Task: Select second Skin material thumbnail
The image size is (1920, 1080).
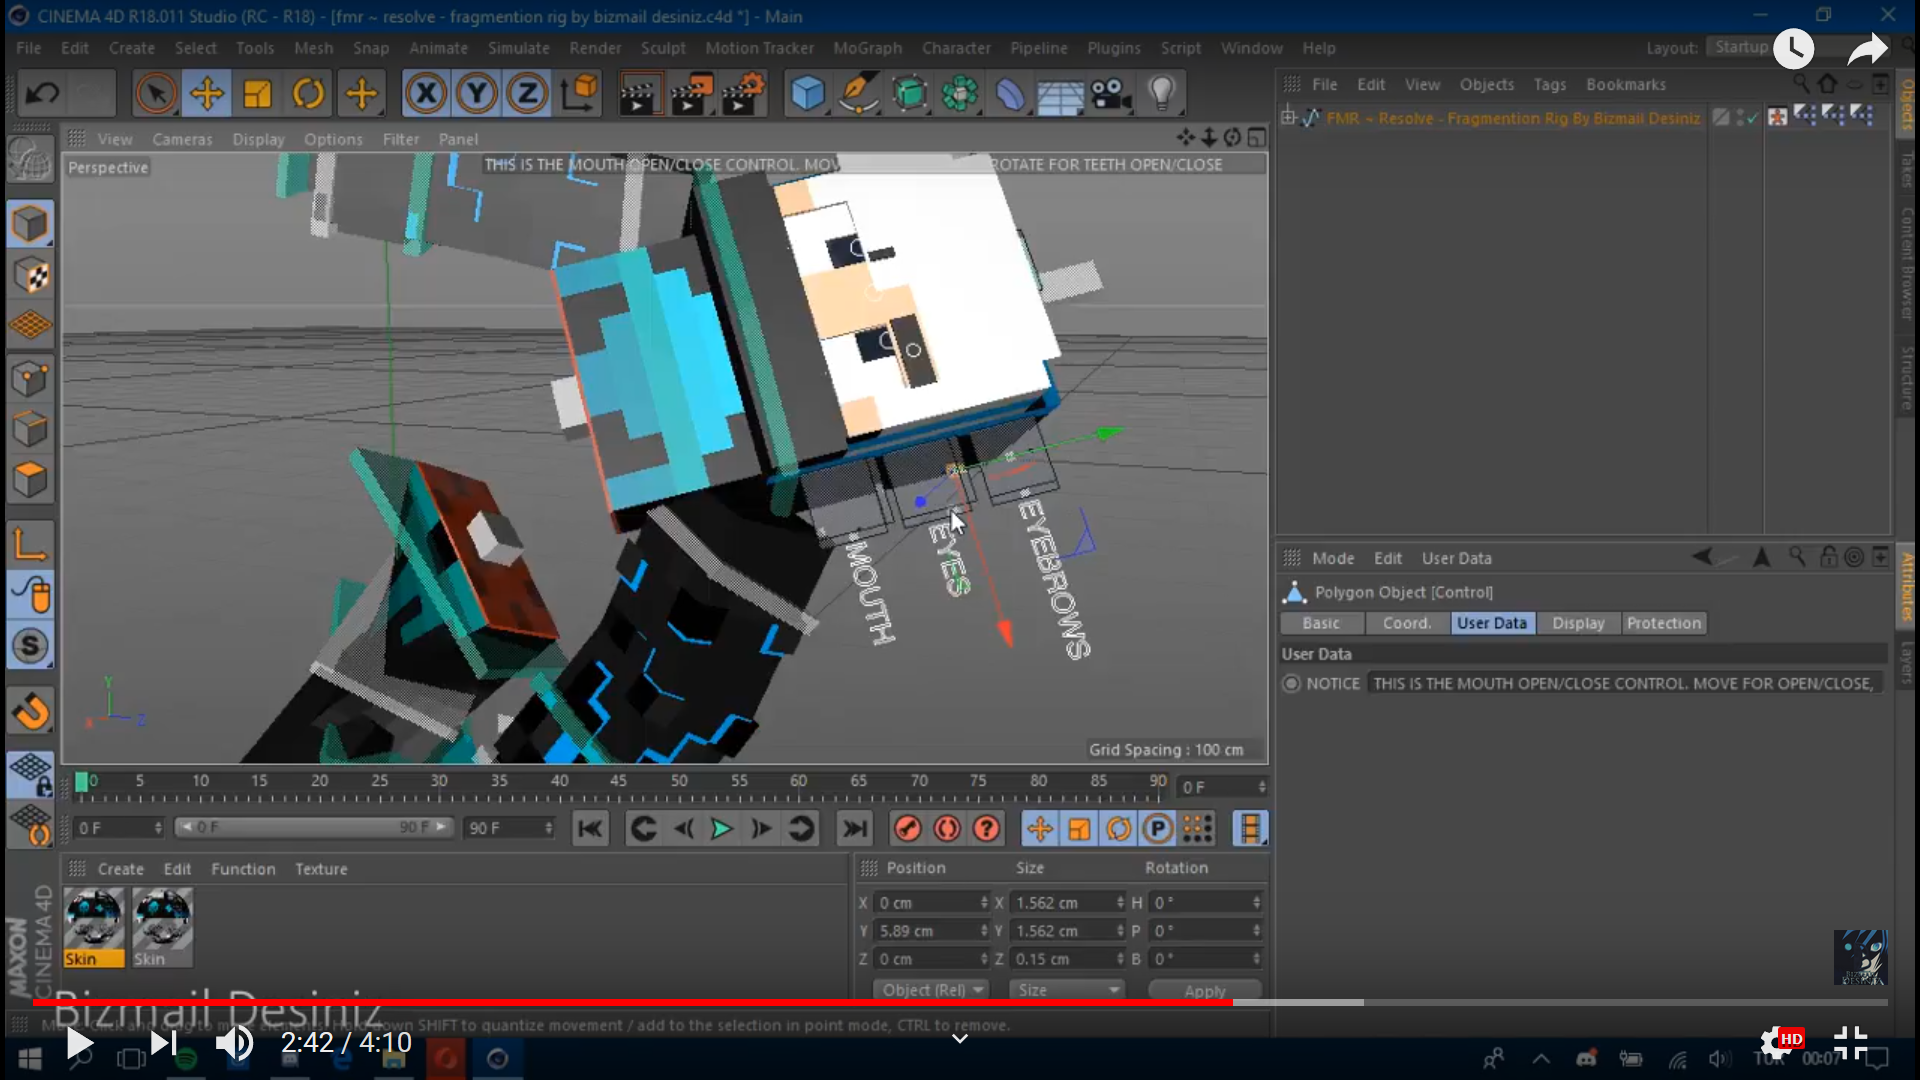Action: click(162, 928)
